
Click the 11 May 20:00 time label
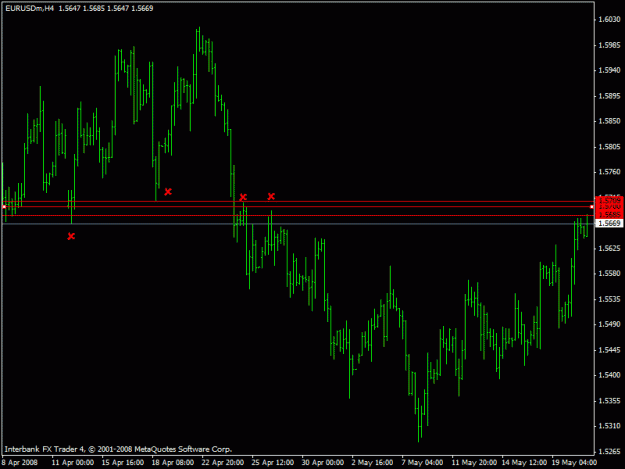tap(474, 463)
